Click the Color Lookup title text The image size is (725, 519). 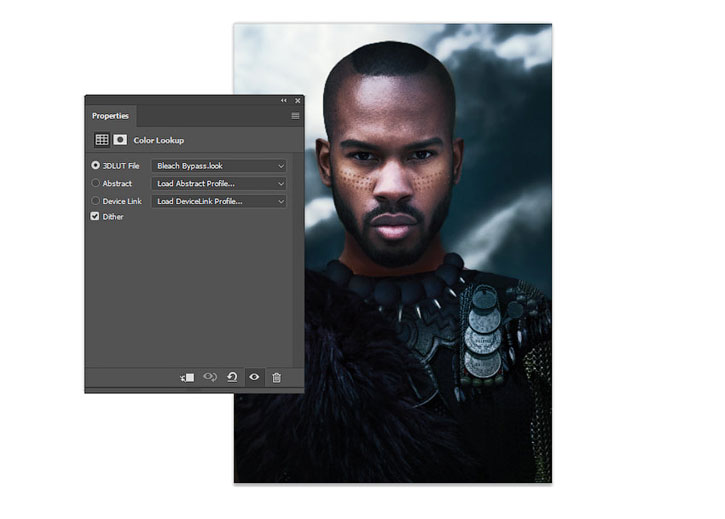tap(159, 140)
